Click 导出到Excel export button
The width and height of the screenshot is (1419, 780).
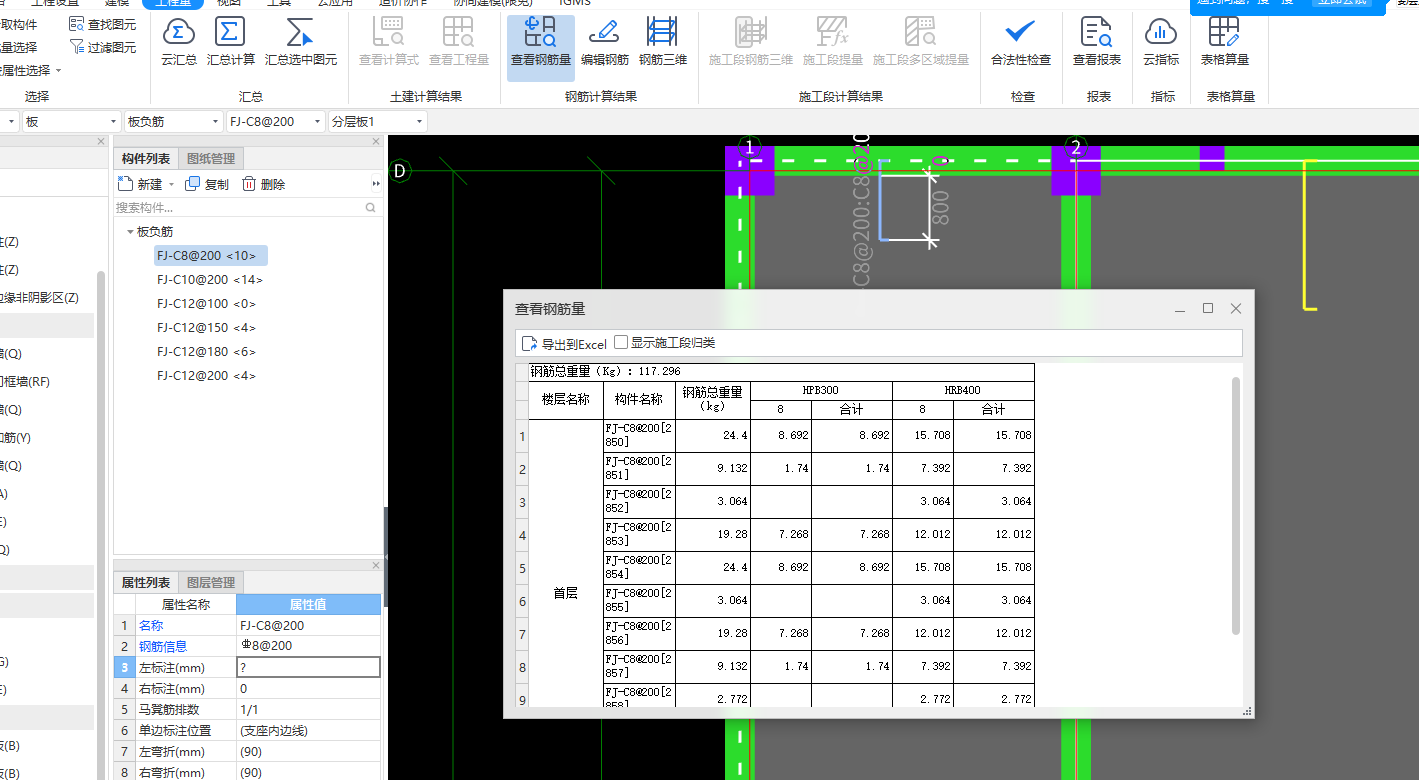pos(565,343)
